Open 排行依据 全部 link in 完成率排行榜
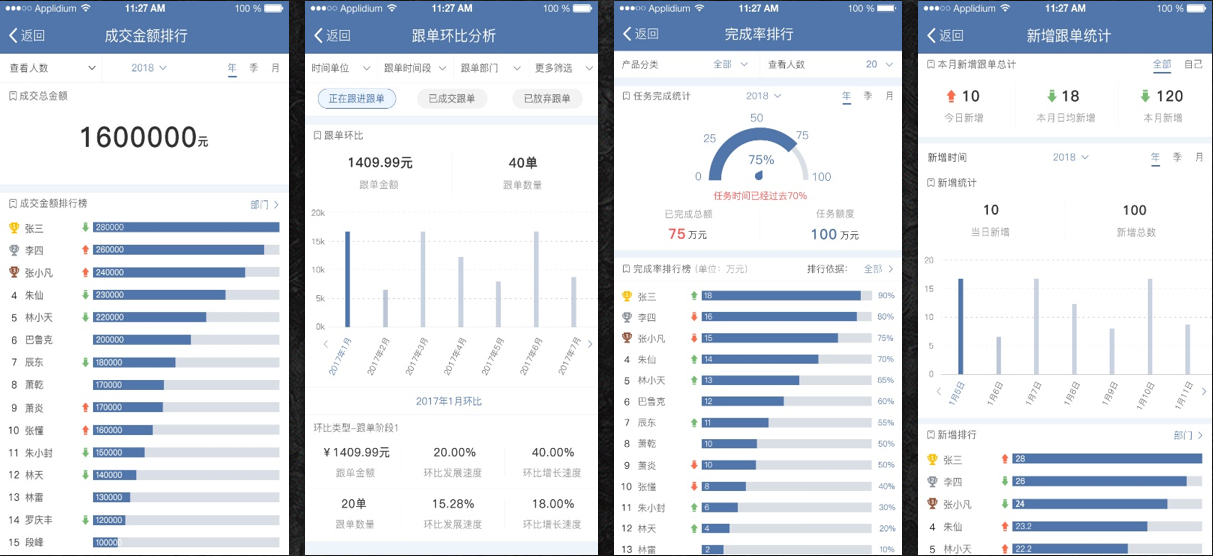Screen dimensions: 1213x556 [x=878, y=269]
